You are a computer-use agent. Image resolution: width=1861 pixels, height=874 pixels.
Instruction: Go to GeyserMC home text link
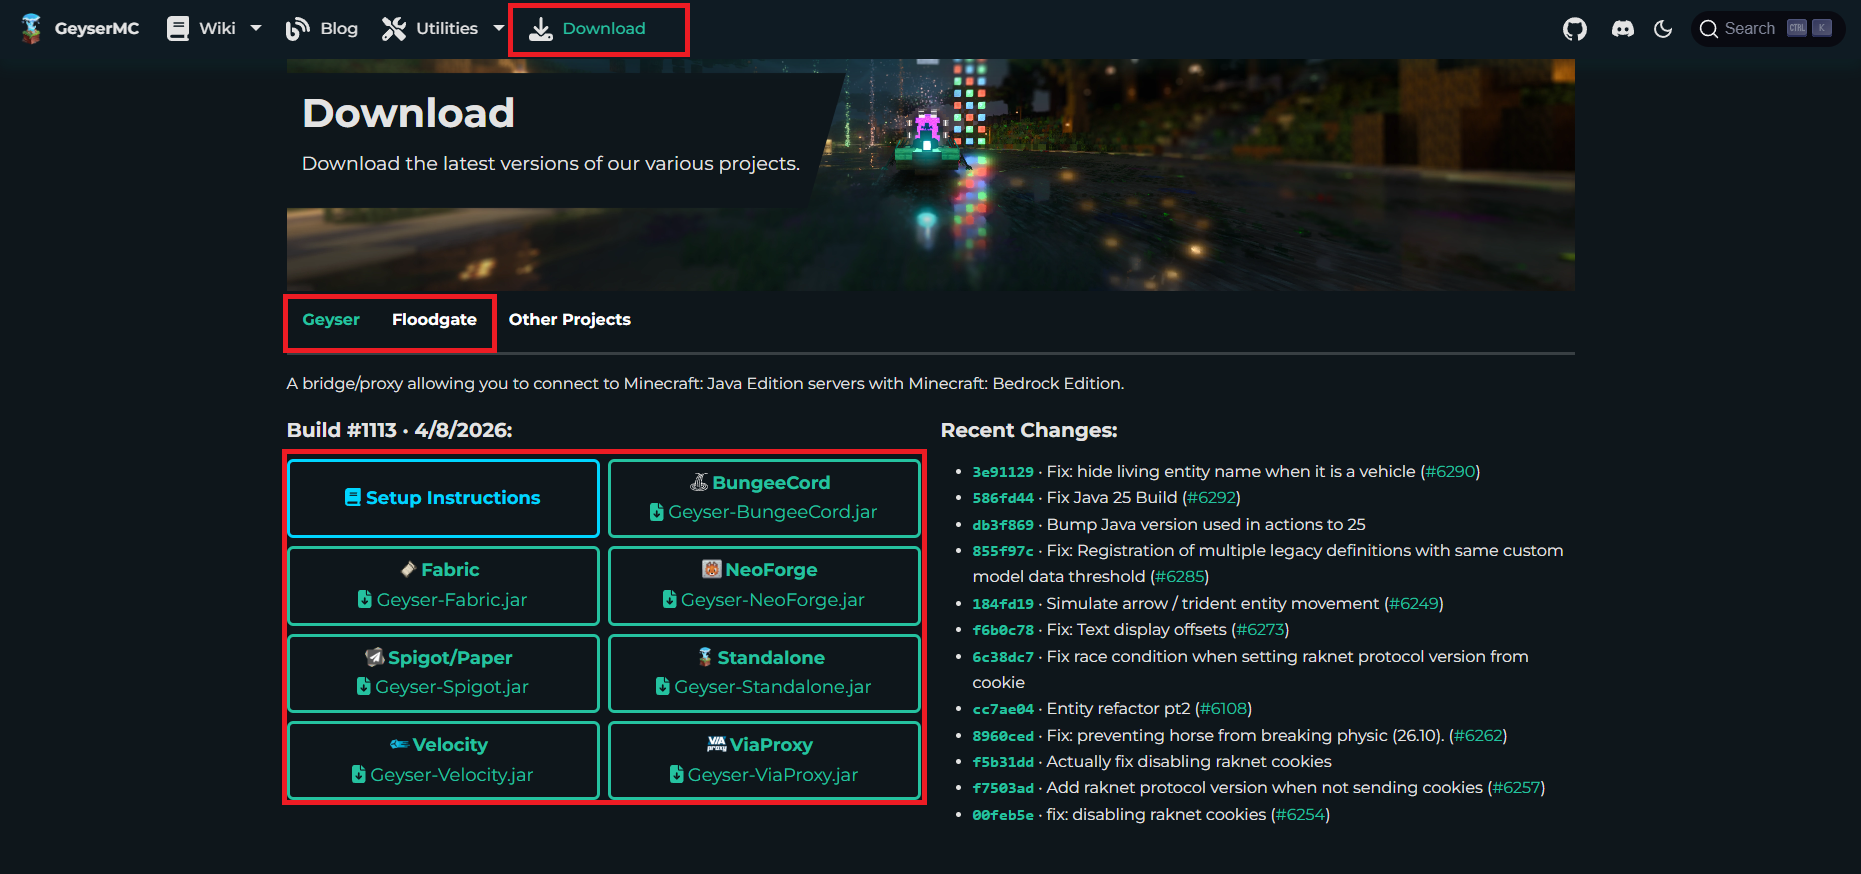(x=97, y=29)
